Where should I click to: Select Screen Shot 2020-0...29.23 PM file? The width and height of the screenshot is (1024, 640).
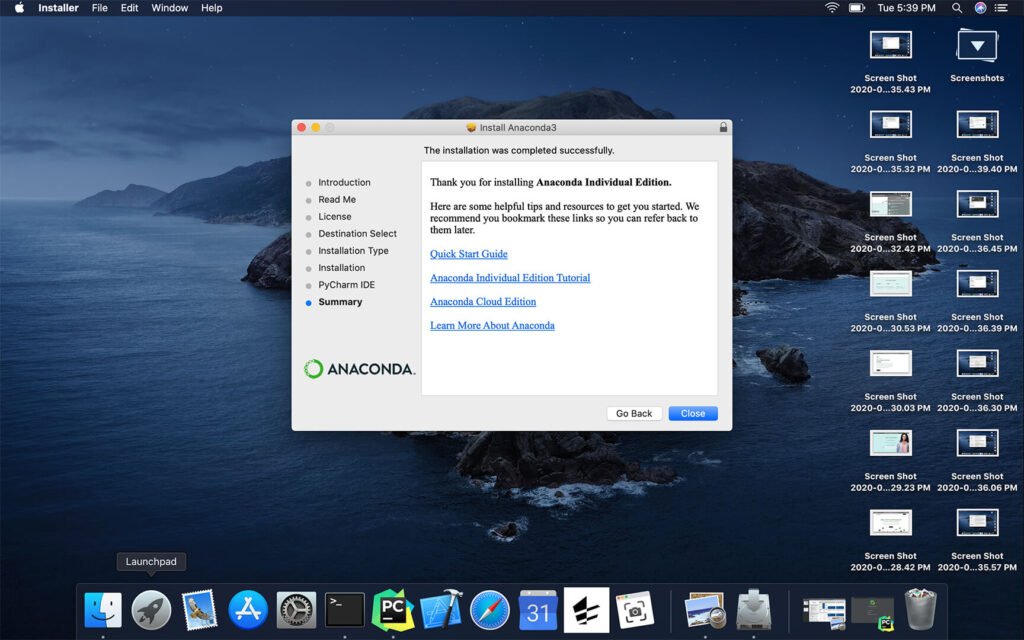coord(890,443)
